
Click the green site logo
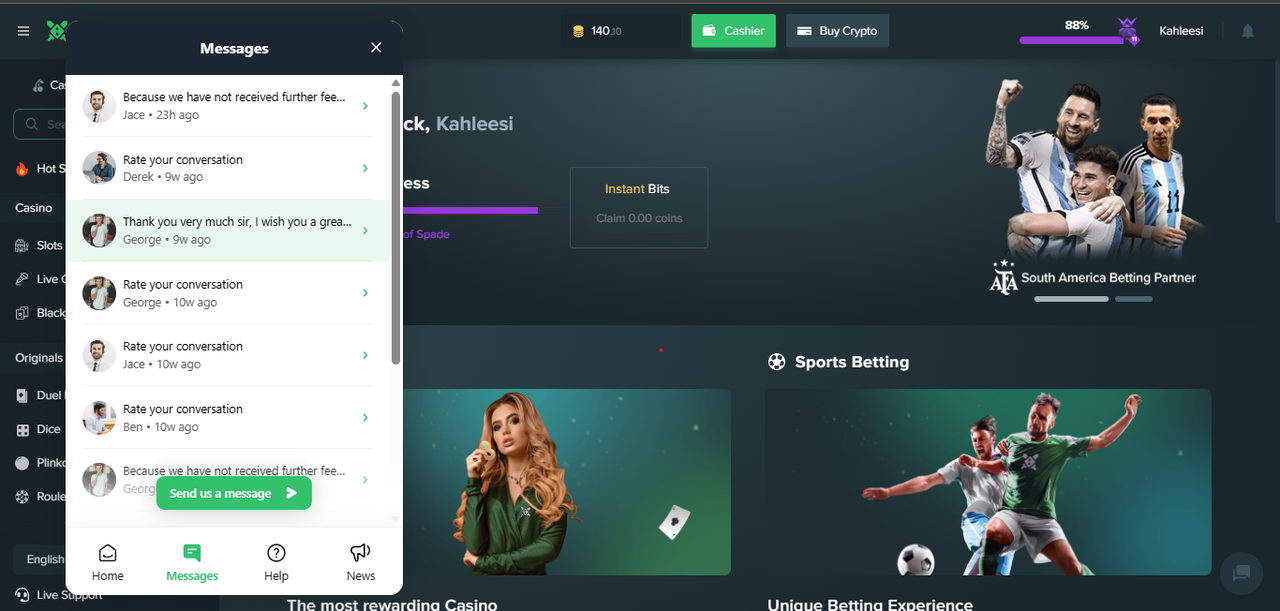pyautogui.click(x=55, y=31)
